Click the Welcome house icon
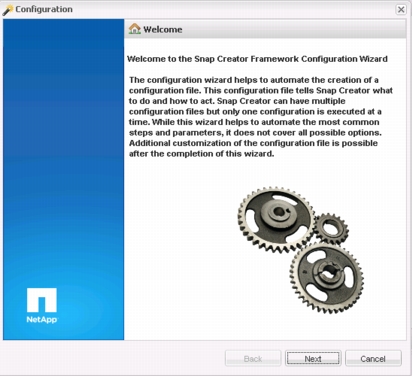This screenshot has width=413, height=377. tap(135, 29)
